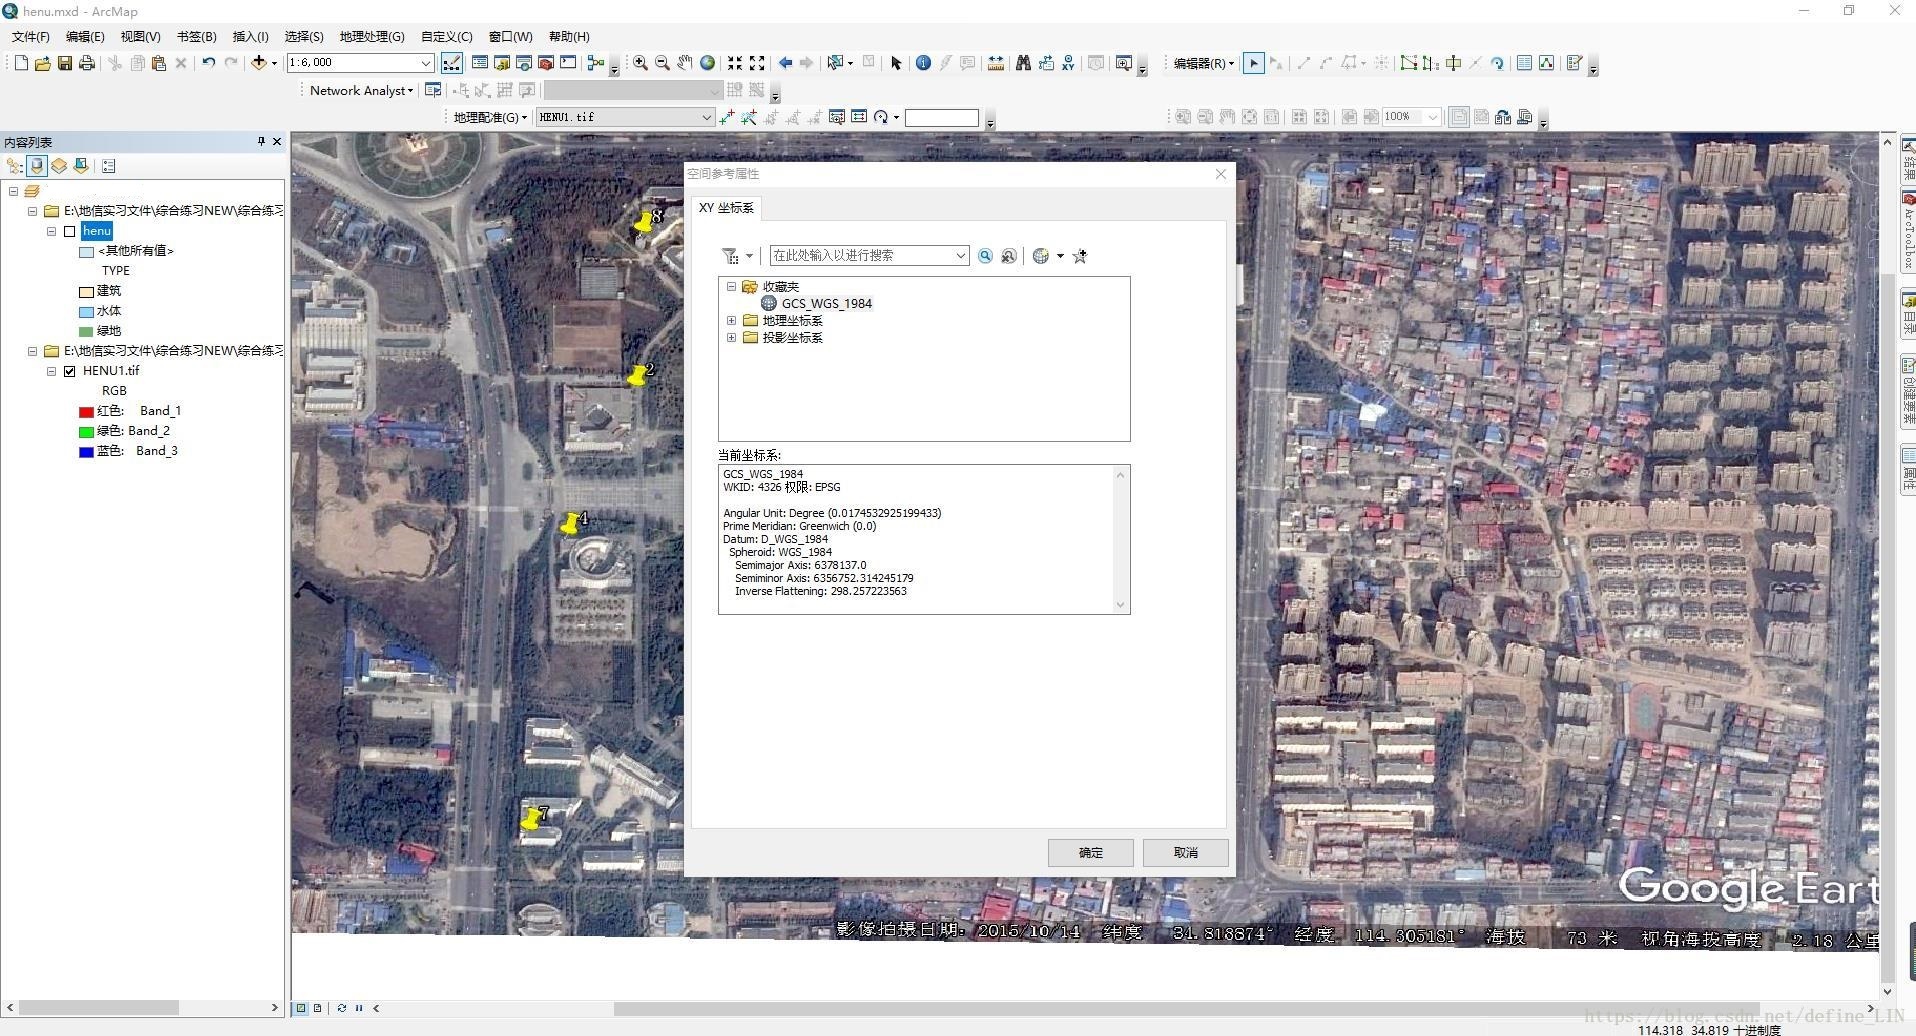Viewport: 1916px width, 1036px height.
Task: Click the 取消 button
Action: point(1185,853)
